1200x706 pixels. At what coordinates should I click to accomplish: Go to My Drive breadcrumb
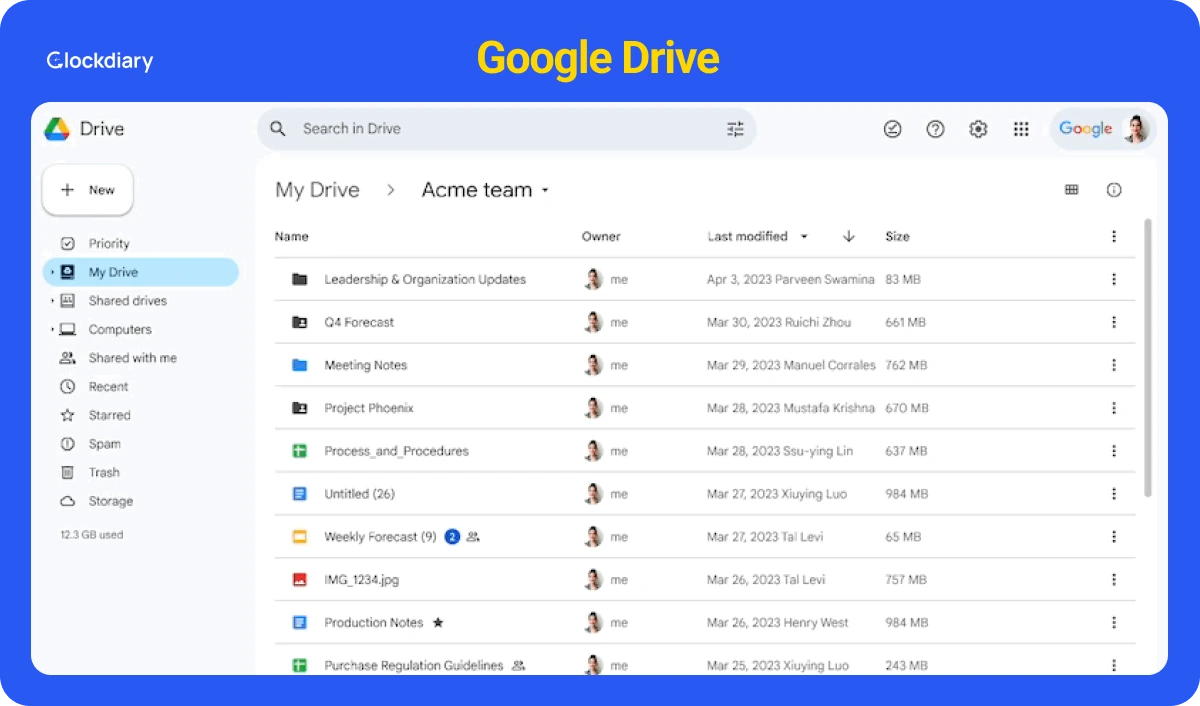tap(317, 190)
